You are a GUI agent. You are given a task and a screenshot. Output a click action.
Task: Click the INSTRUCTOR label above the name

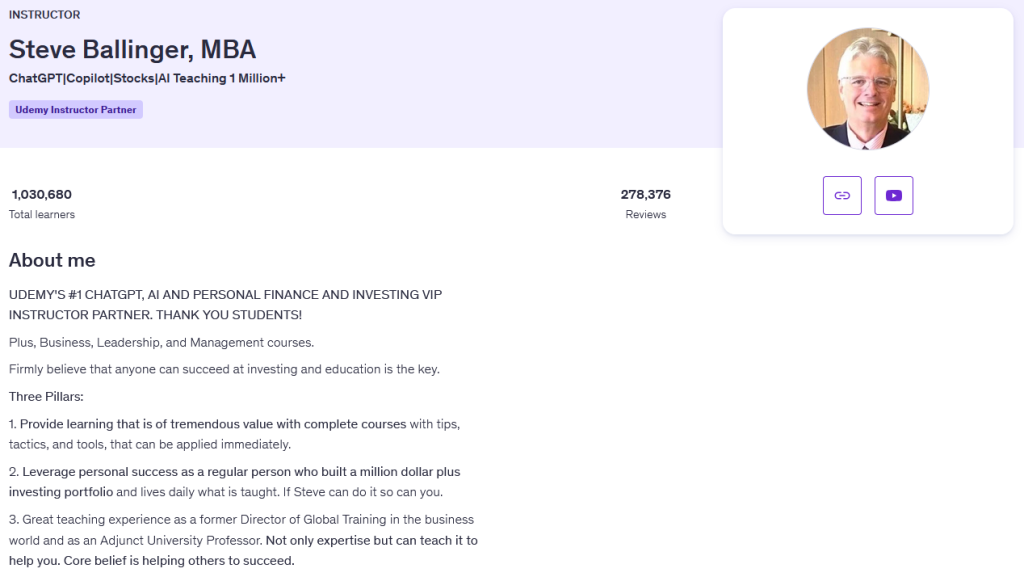[x=44, y=15]
